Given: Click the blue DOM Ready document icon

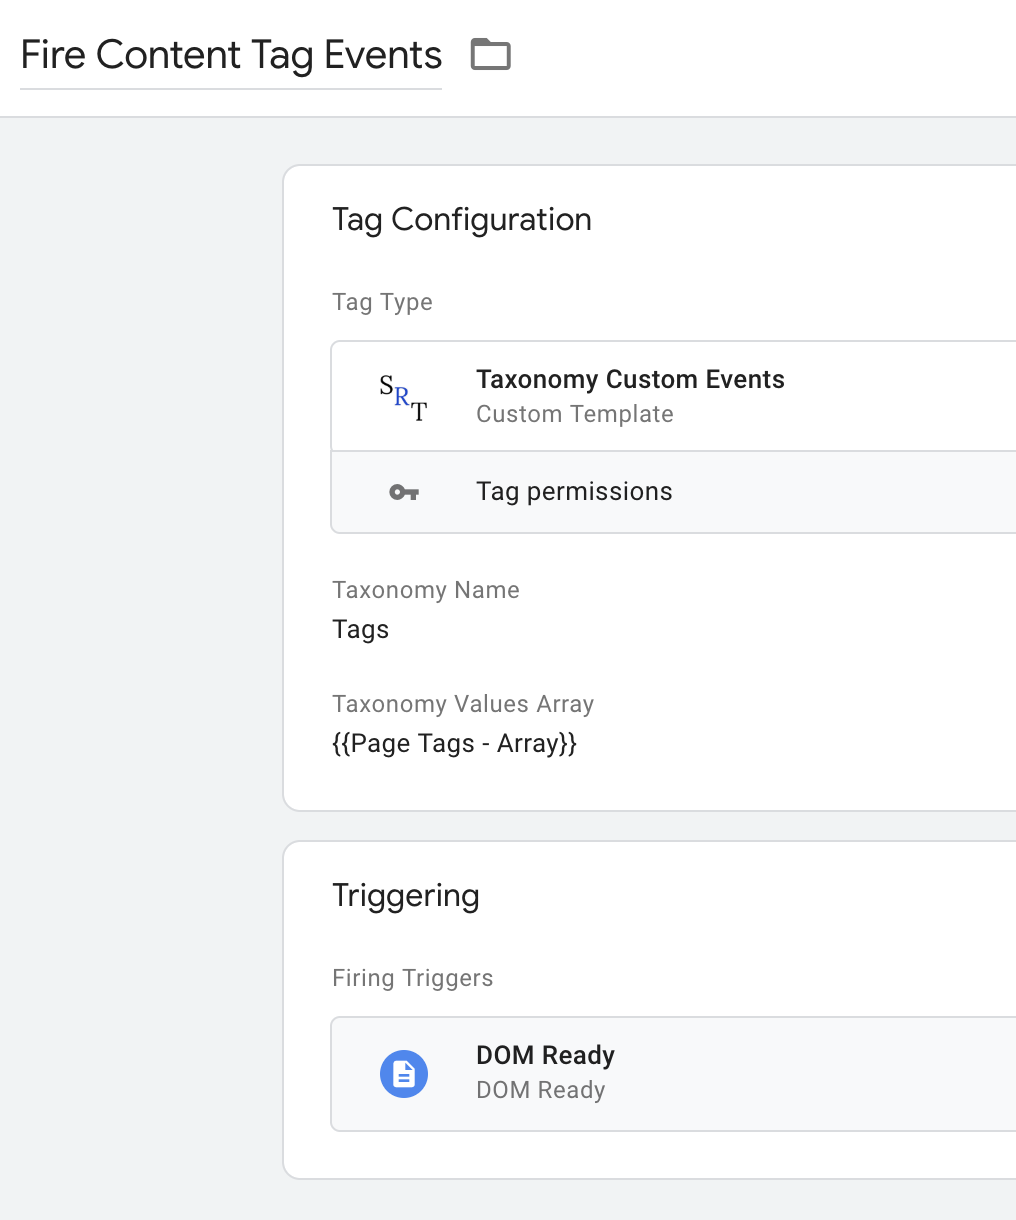Looking at the screenshot, I should (404, 1074).
